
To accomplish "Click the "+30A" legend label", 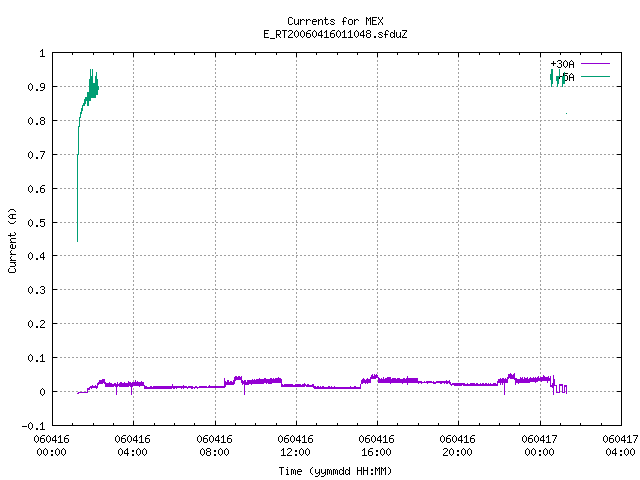I will click(562, 64).
